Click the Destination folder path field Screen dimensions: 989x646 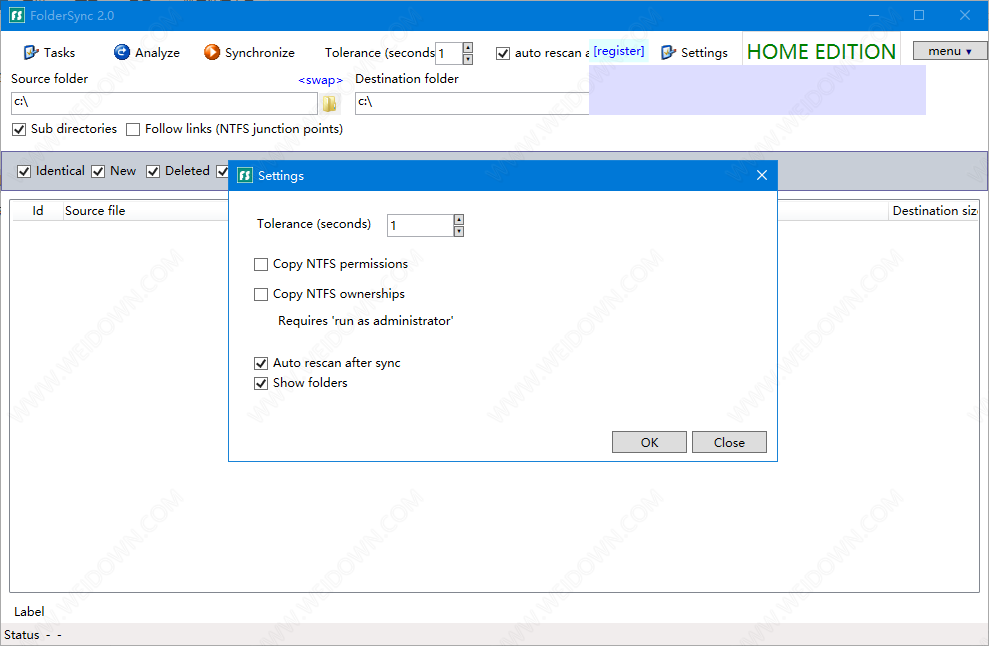[x=472, y=103]
